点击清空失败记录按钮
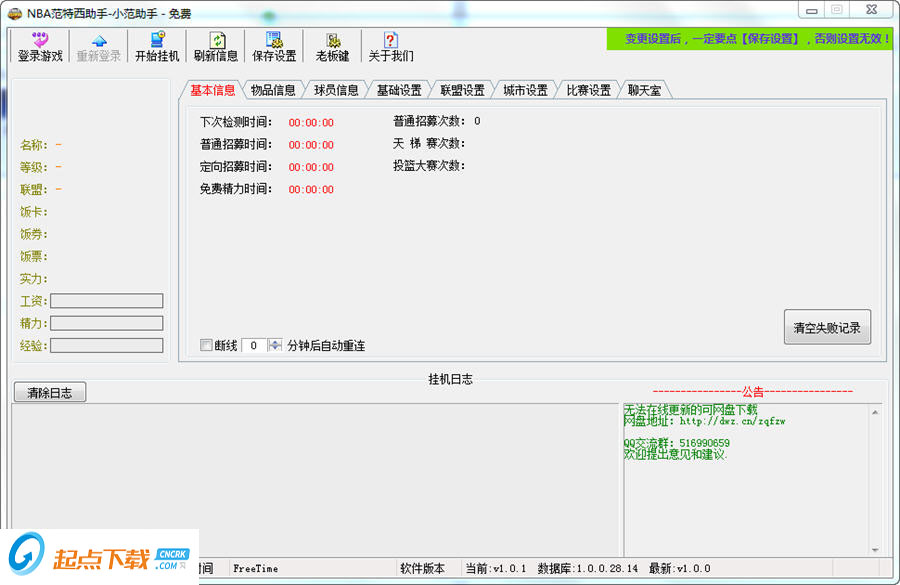Image resolution: width=900 pixels, height=585 pixels. click(826, 327)
